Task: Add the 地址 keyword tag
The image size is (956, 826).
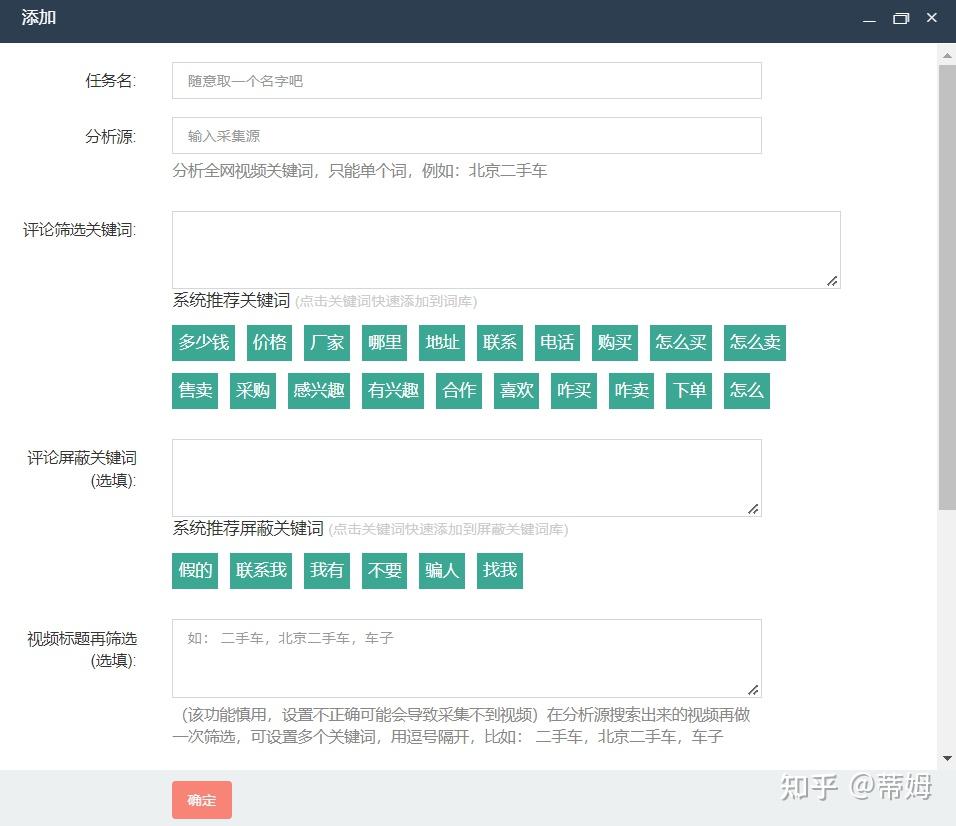Action: coord(442,343)
